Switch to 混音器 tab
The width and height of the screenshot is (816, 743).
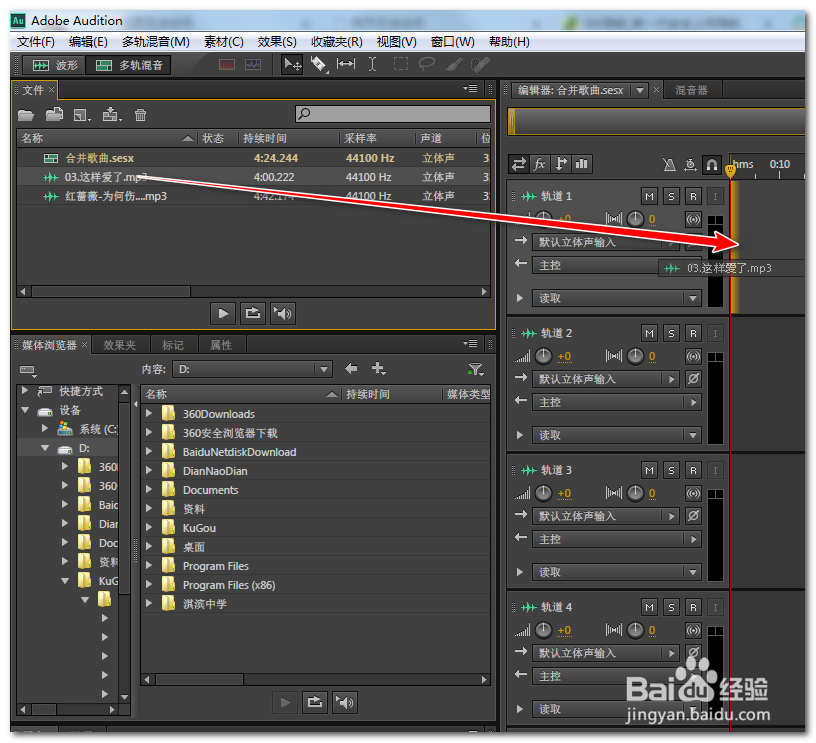692,91
